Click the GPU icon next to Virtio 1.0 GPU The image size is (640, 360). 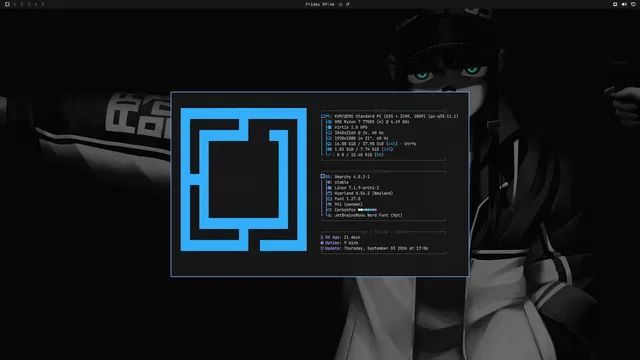click(329, 127)
